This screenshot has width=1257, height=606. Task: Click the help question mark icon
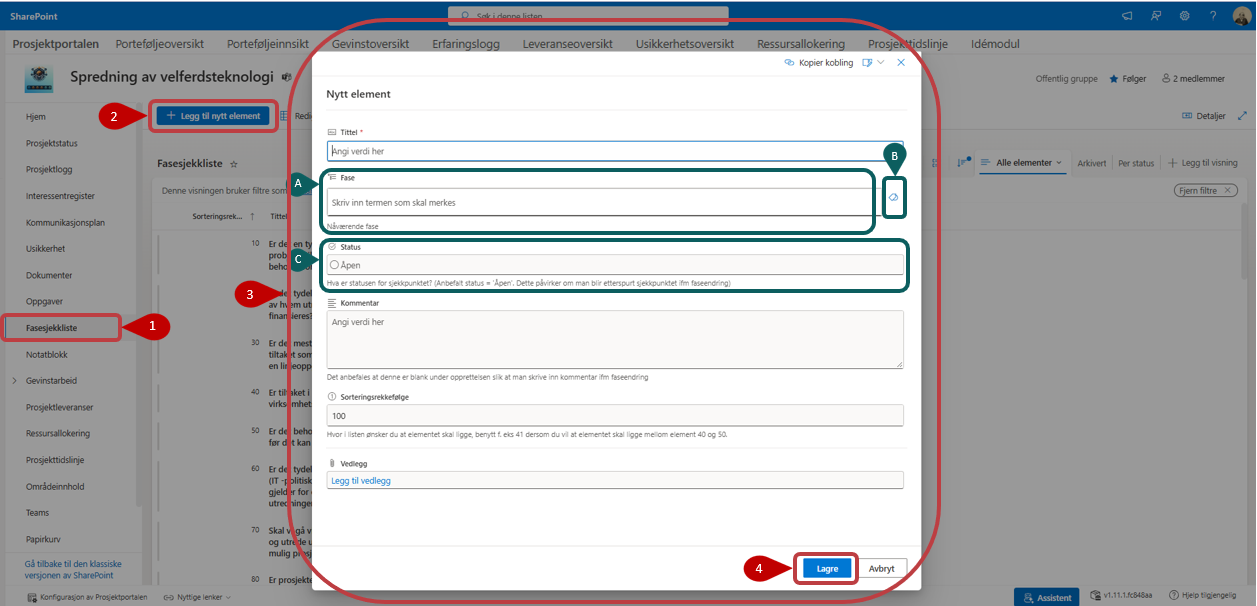tap(1212, 15)
